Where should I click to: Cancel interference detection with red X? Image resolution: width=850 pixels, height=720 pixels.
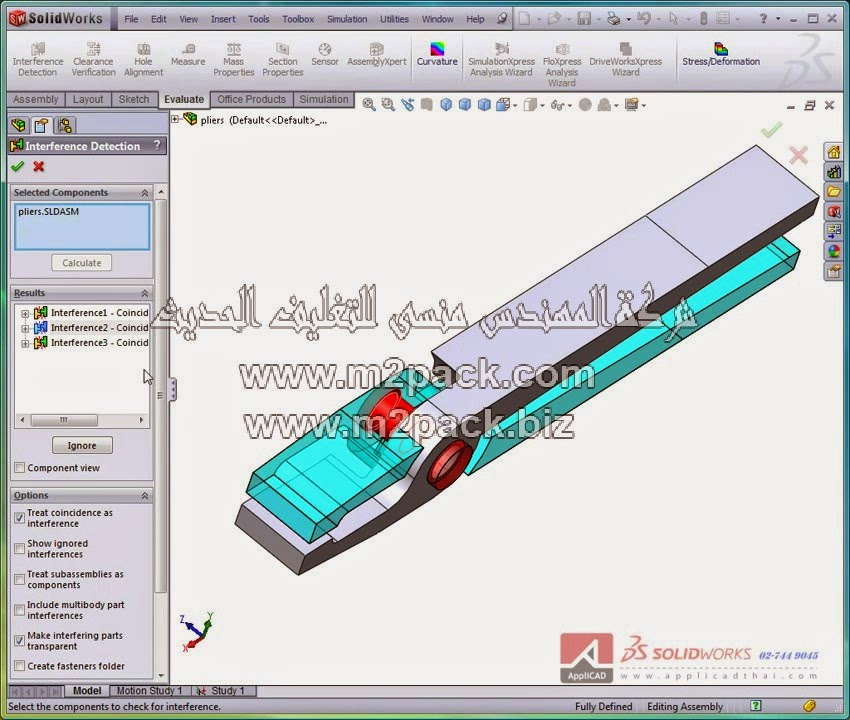tap(38, 166)
